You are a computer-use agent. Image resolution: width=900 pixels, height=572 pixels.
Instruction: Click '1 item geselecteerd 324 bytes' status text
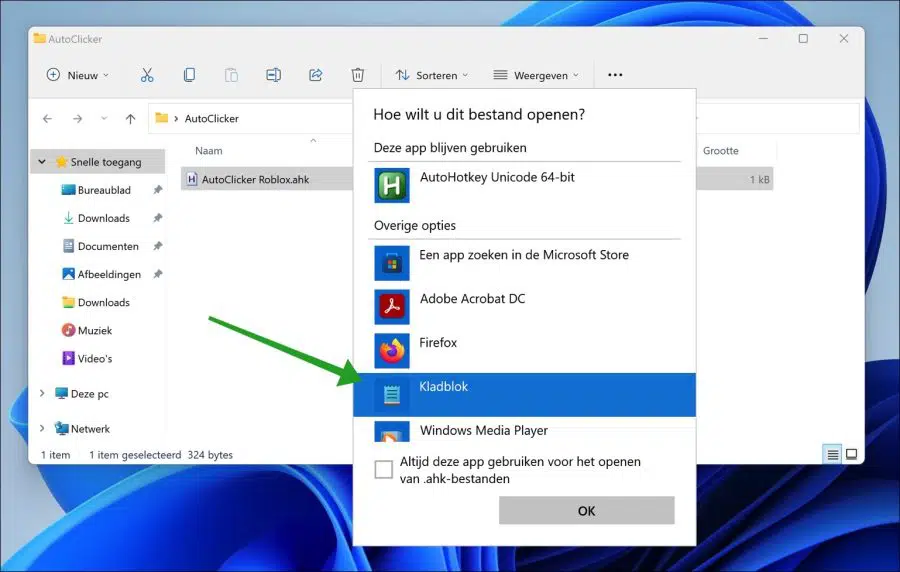pyautogui.click(x=161, y=455)
